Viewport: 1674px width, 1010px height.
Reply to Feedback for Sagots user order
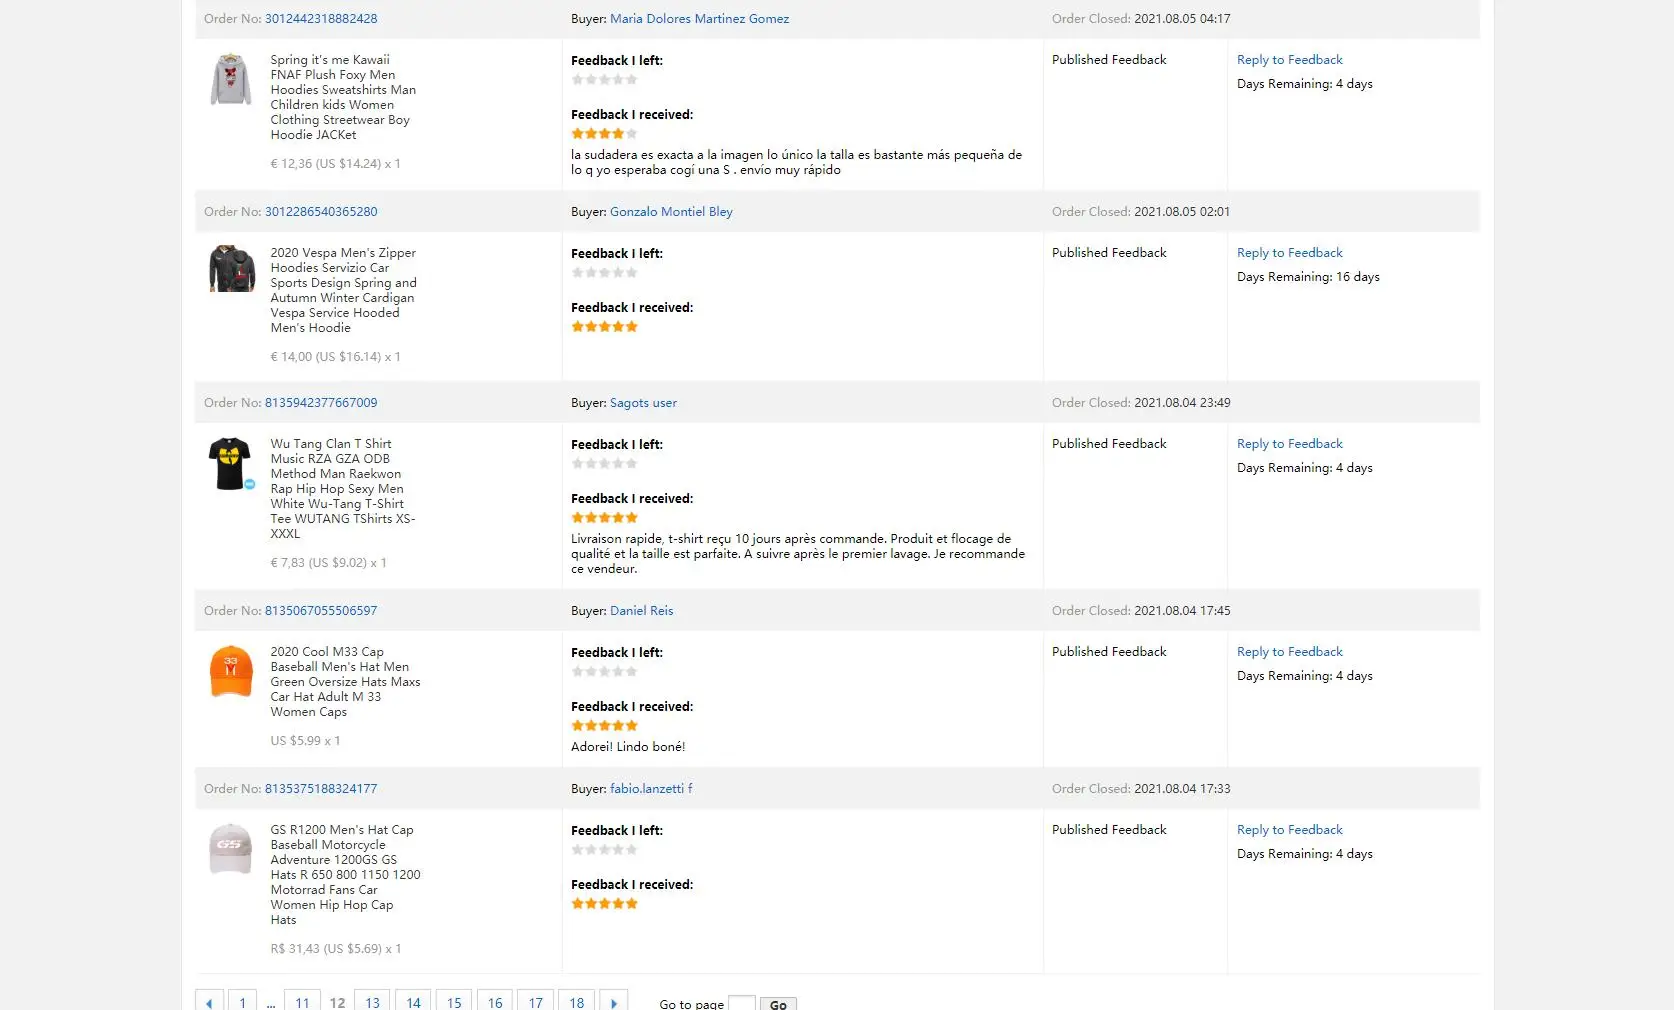point(1289,444)
